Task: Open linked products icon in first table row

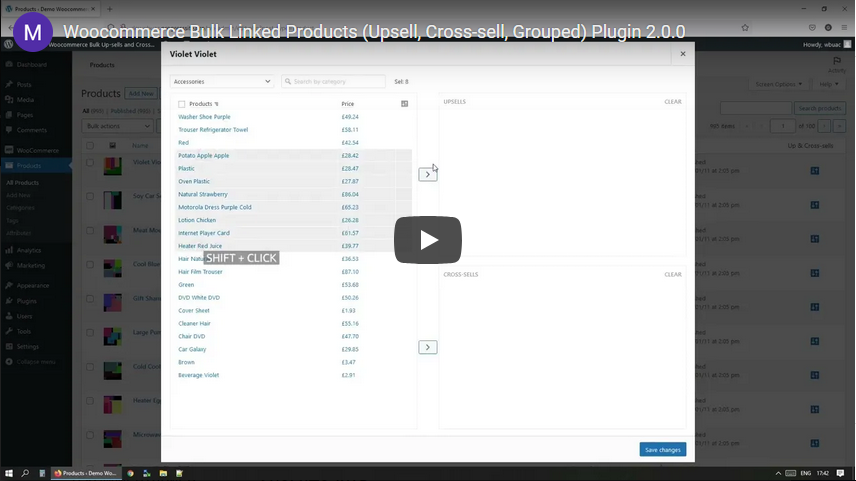Action: [815, 171]
